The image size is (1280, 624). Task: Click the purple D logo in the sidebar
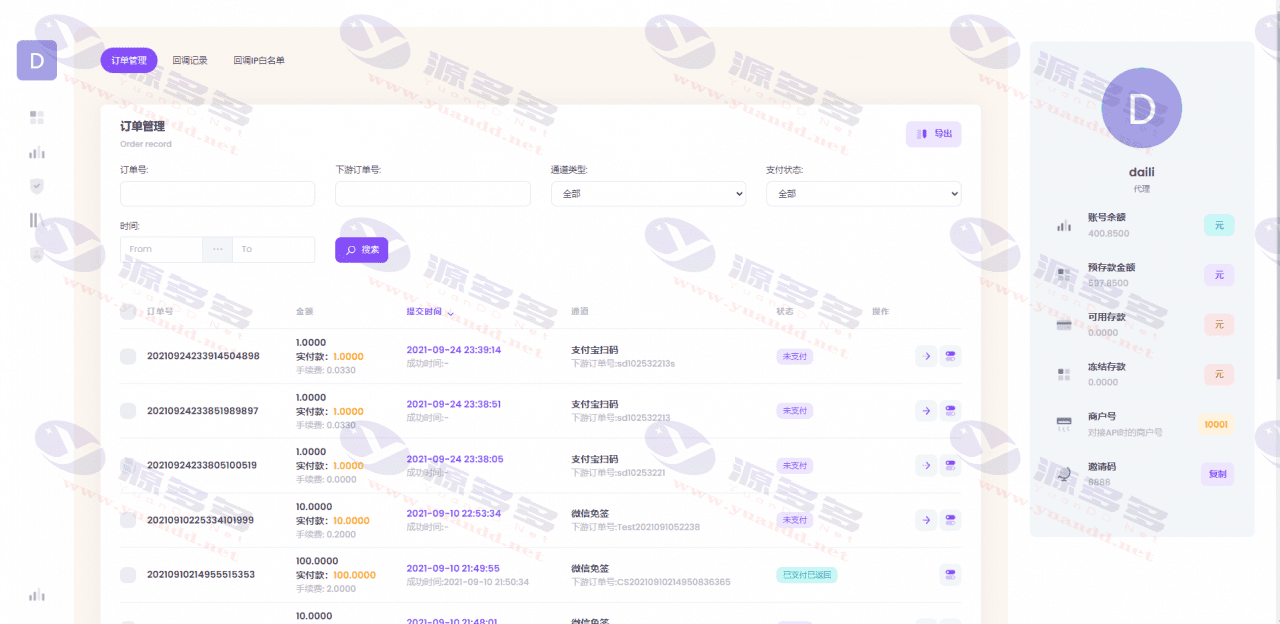(37, 60)
